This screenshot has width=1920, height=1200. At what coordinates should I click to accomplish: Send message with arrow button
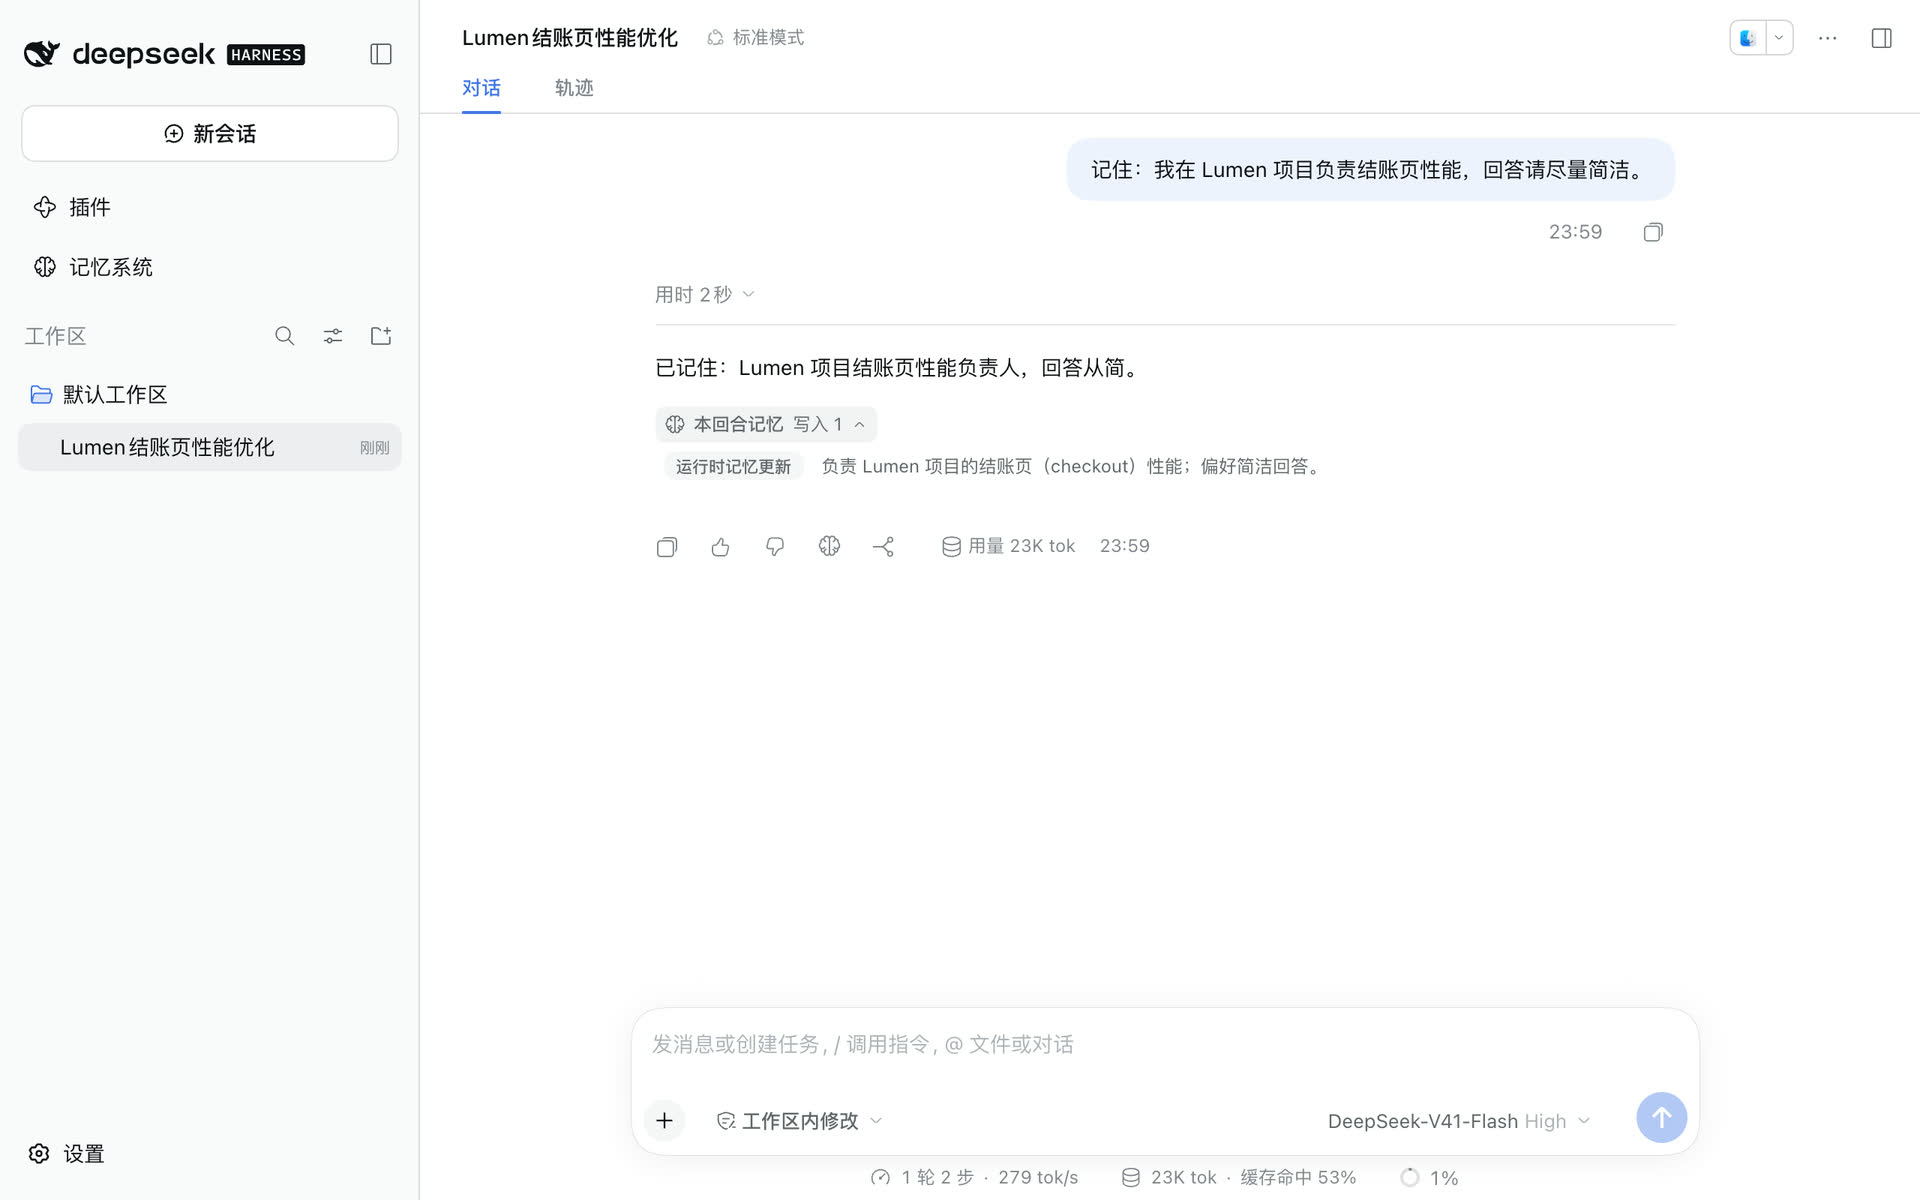tap(1661, 1118)
